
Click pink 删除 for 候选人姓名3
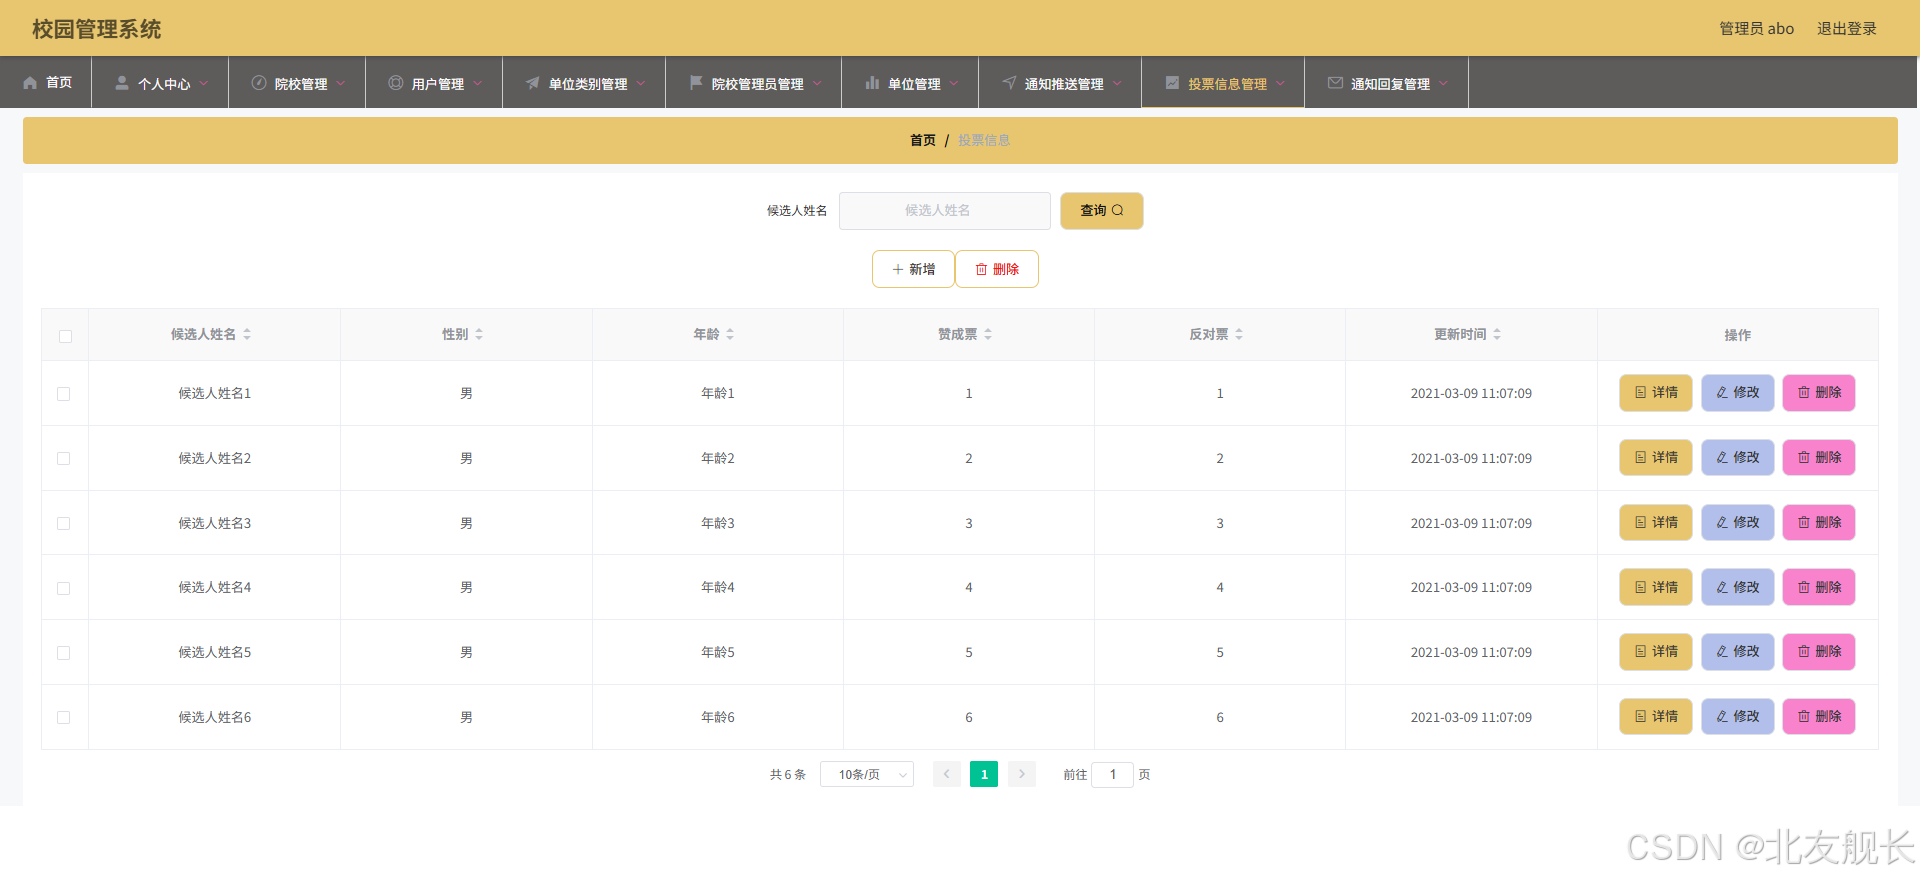1819,523
